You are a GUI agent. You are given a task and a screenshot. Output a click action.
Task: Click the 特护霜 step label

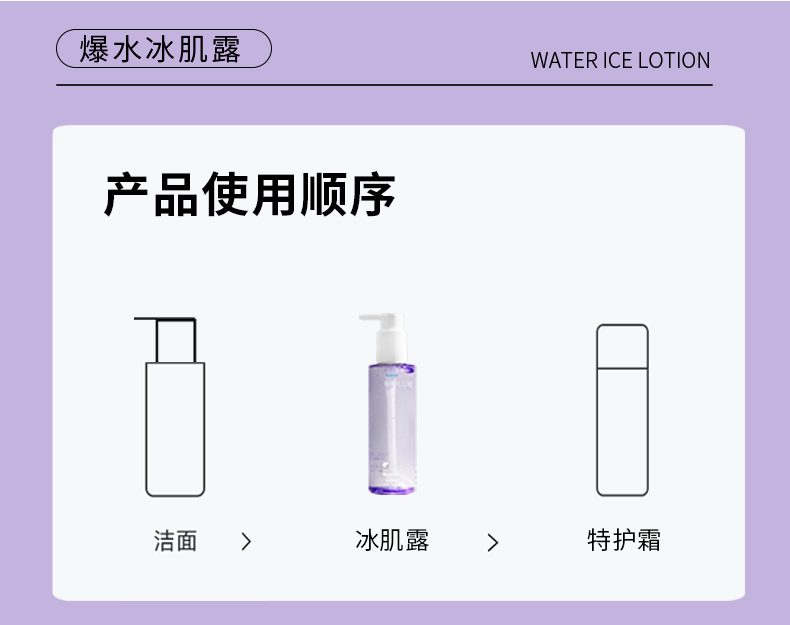[624, 540]
